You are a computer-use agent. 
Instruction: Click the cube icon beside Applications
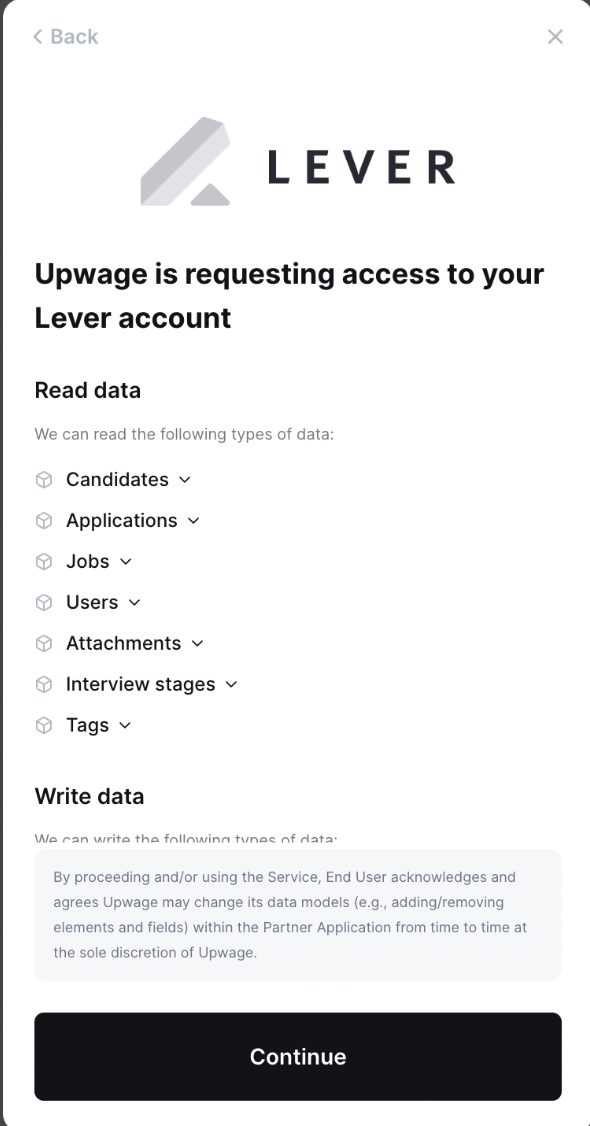(44, 520)
